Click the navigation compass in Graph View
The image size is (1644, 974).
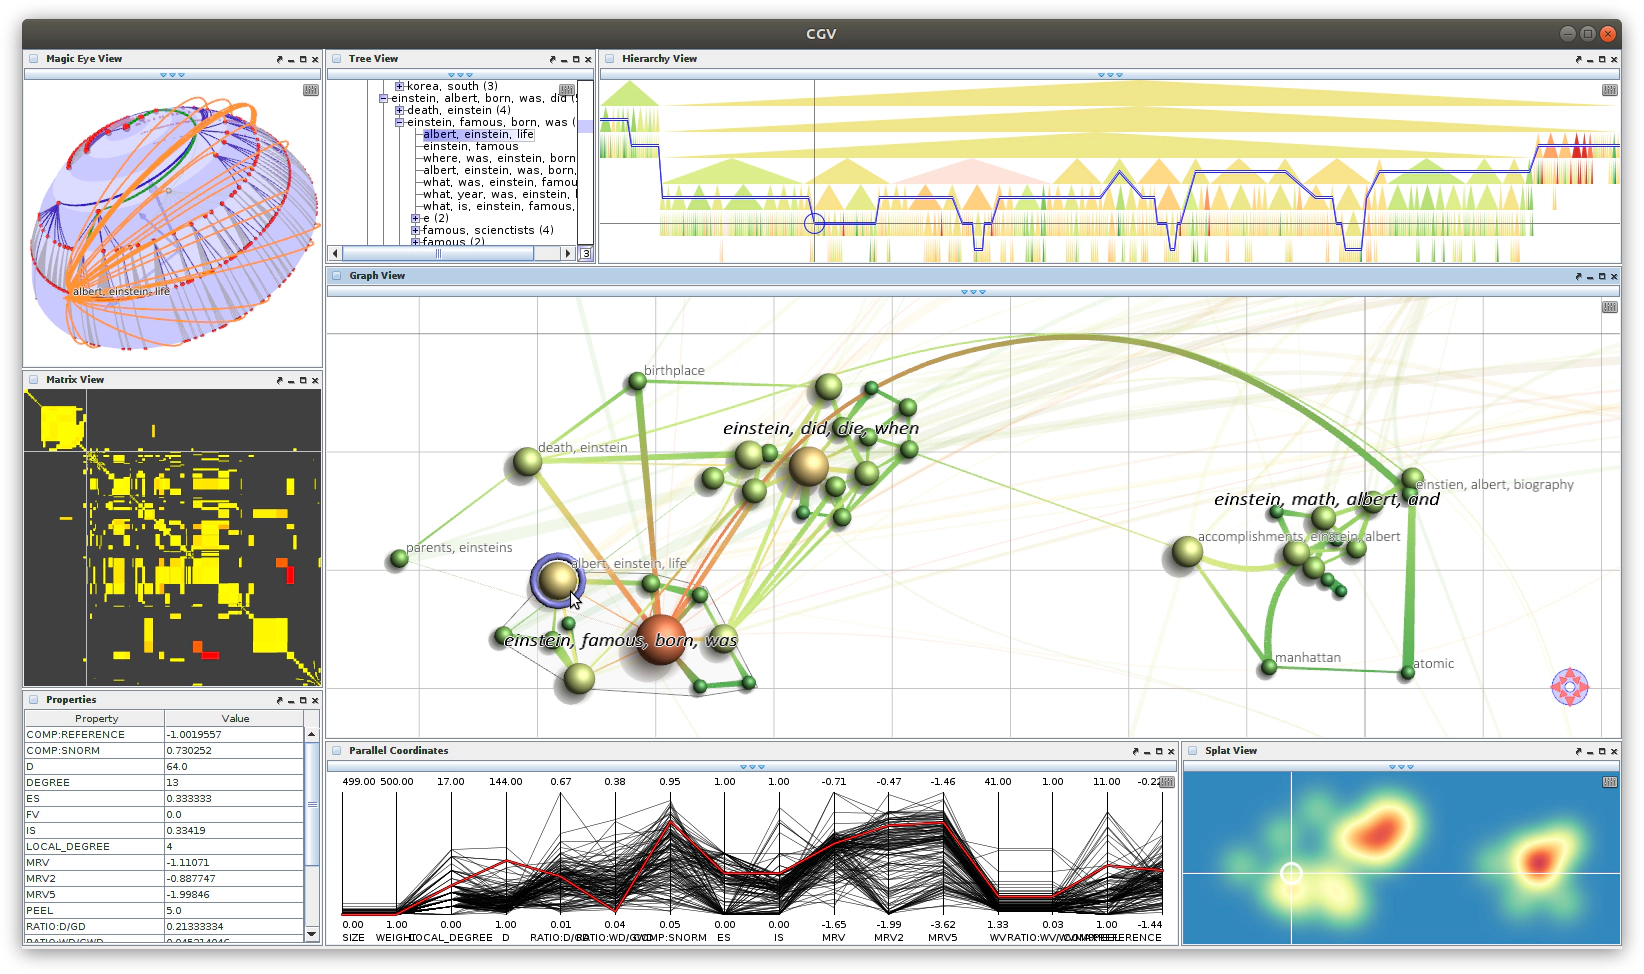(1570, 687)
